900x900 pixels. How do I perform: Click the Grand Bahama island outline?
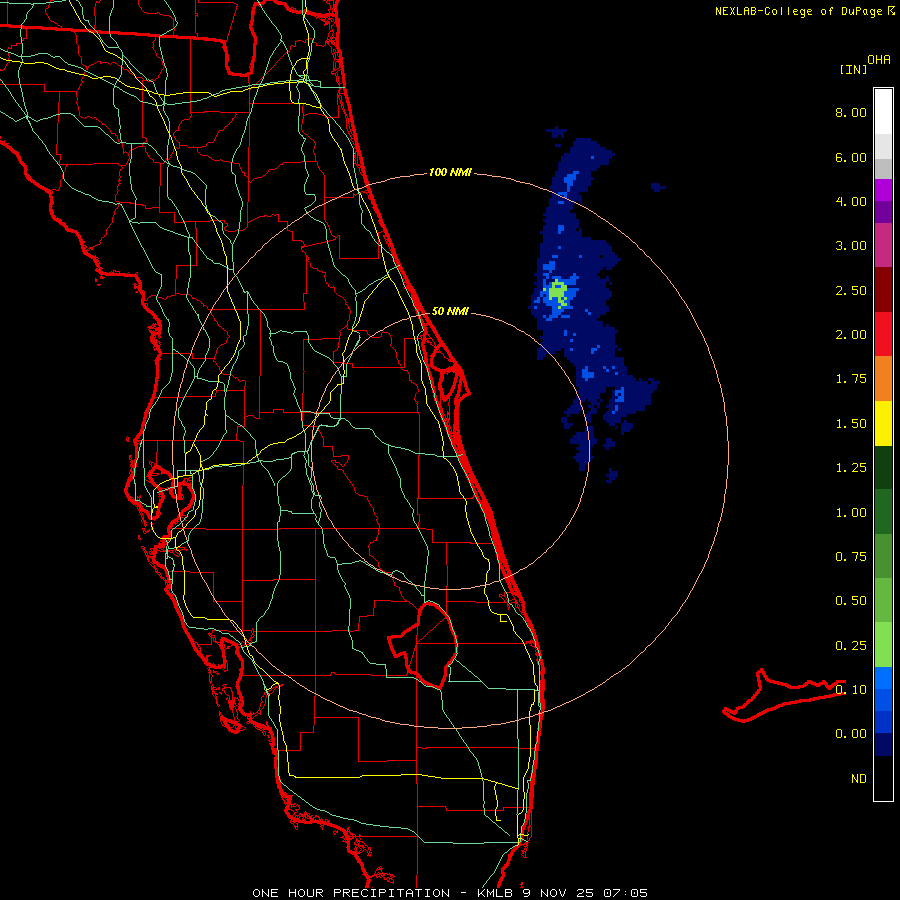click(x=783, y=696)
